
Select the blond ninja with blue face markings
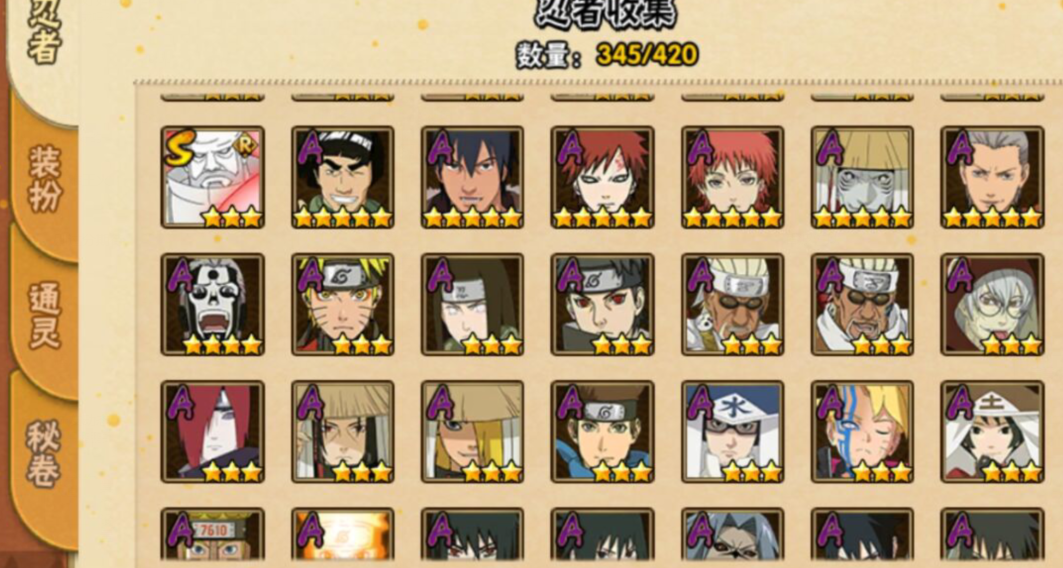tap(862, 432)
